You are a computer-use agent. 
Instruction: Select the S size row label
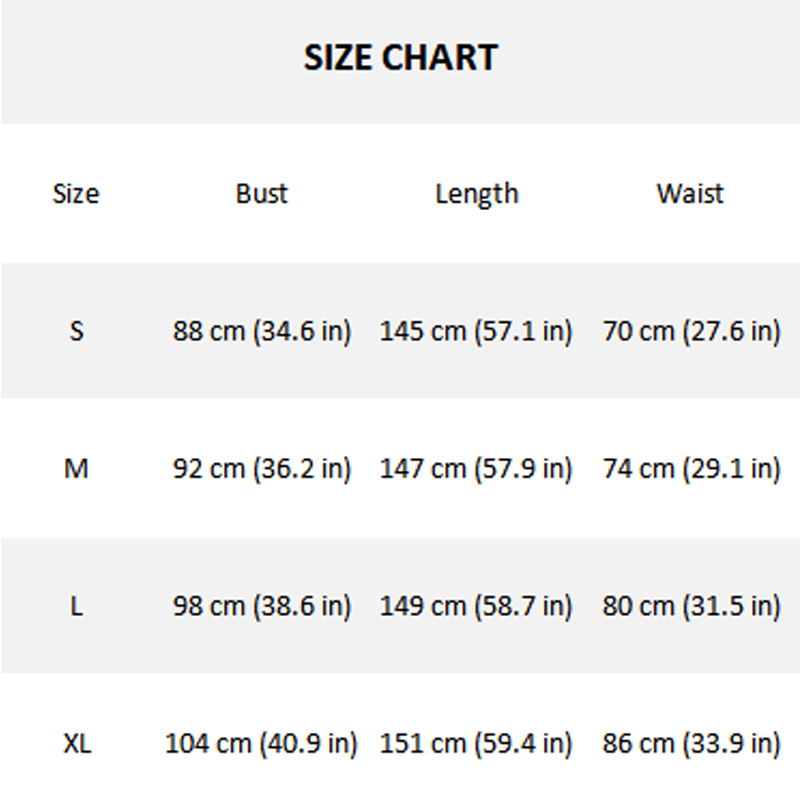[x=76, y=331]
